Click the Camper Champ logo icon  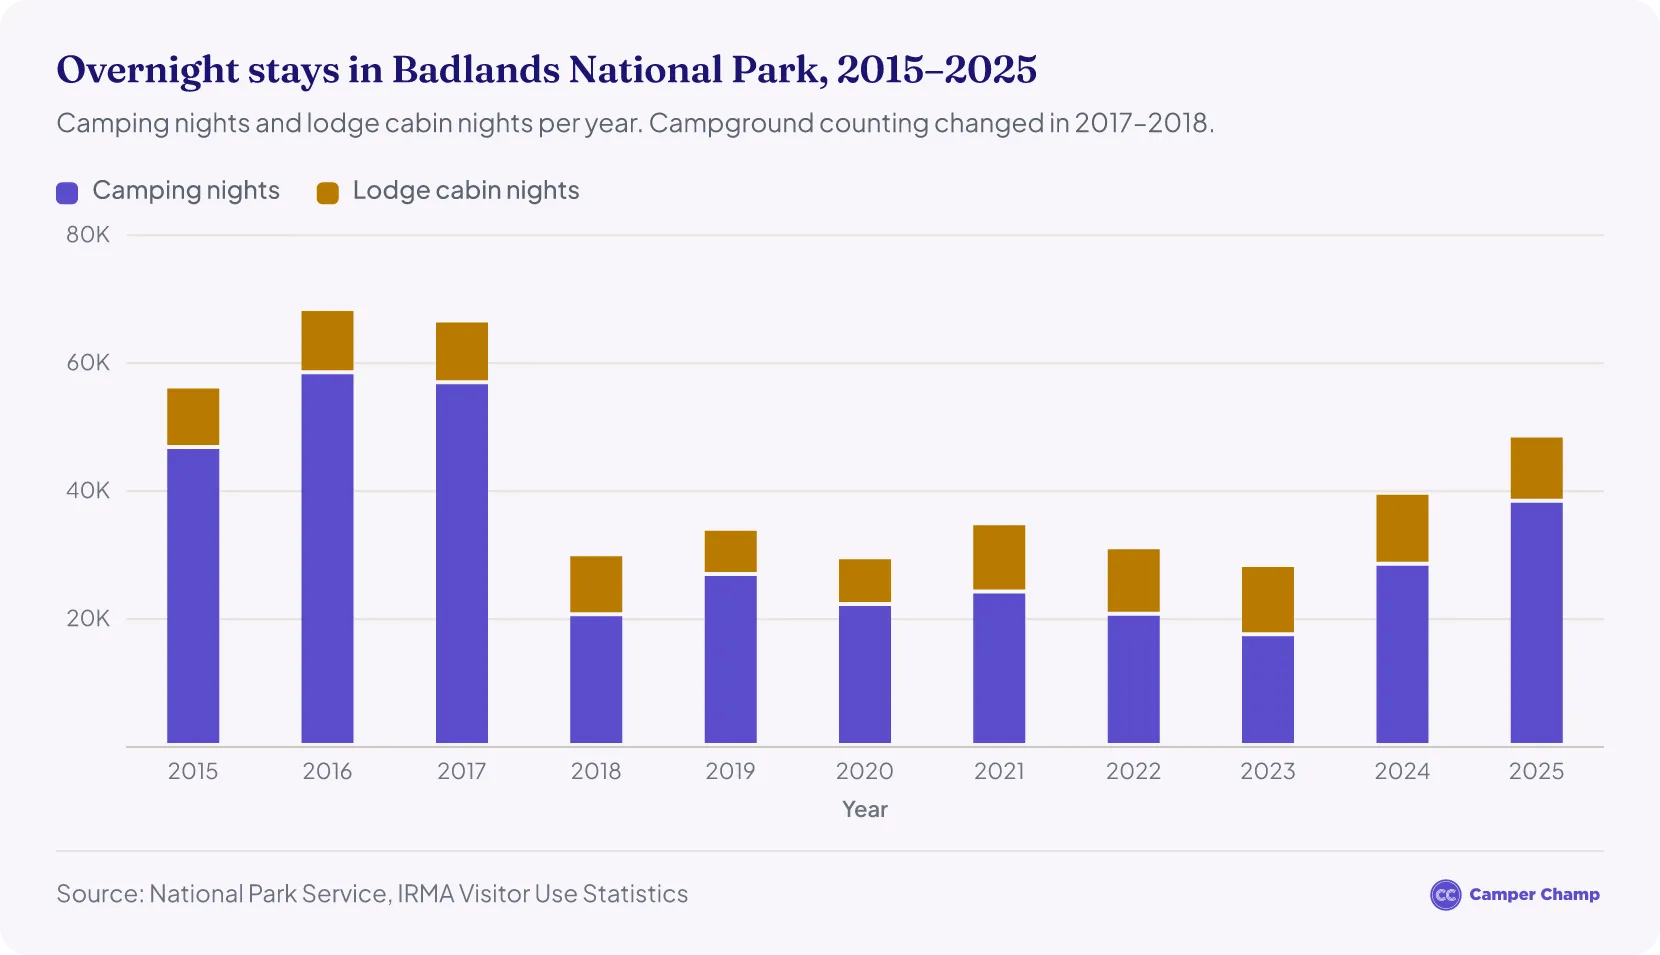coord(1445,895)
